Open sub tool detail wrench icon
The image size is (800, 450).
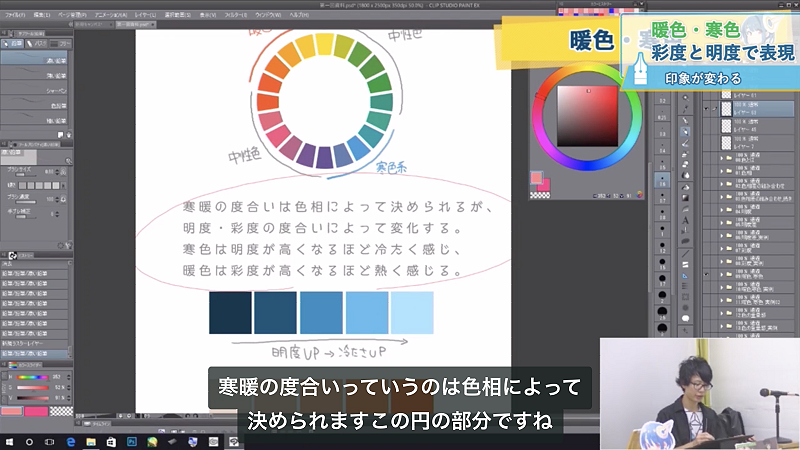[x=68, y=245]
